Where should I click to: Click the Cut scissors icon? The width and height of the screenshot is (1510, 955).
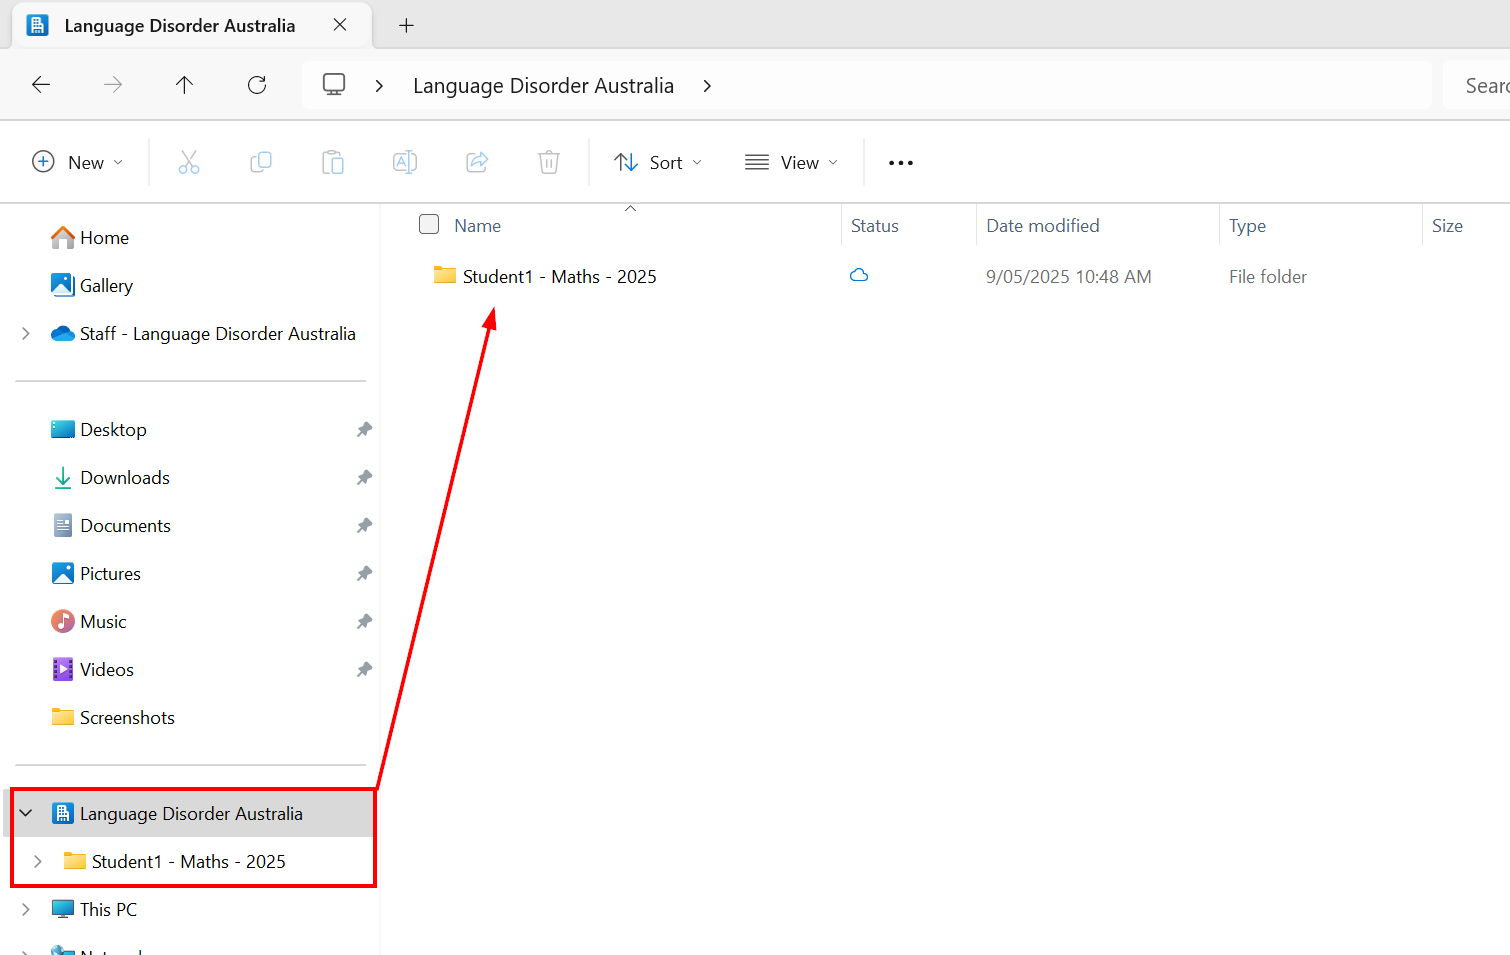click(189, 162)
